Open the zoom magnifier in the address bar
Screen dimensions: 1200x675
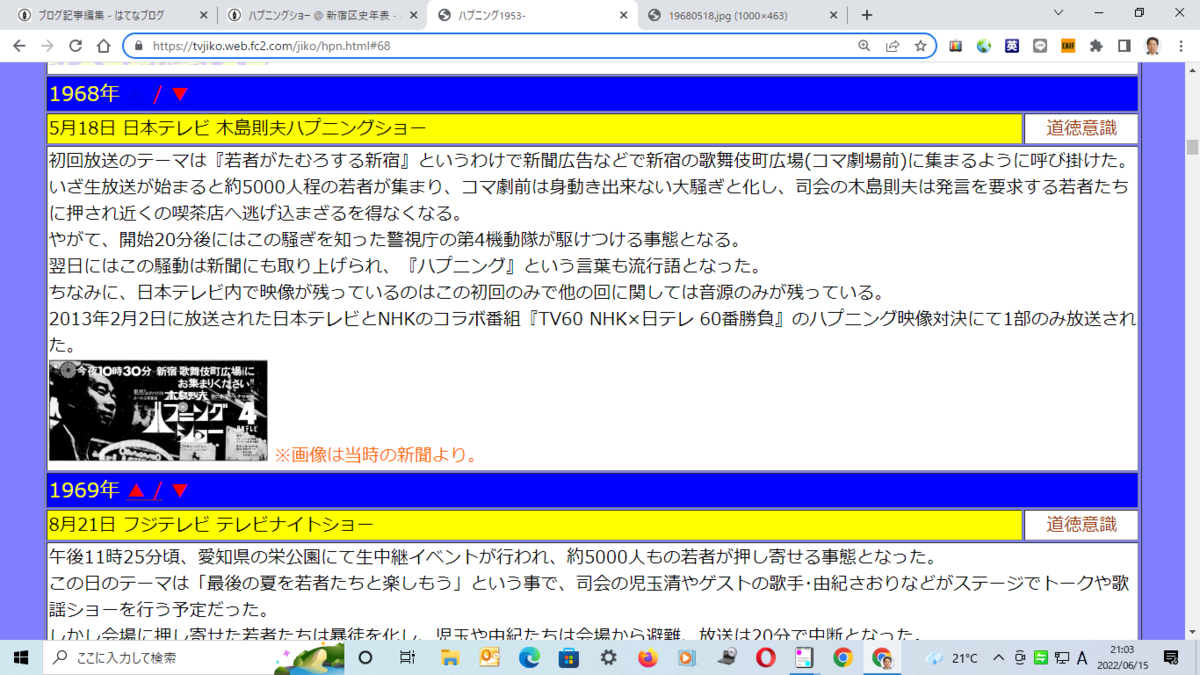864,46
